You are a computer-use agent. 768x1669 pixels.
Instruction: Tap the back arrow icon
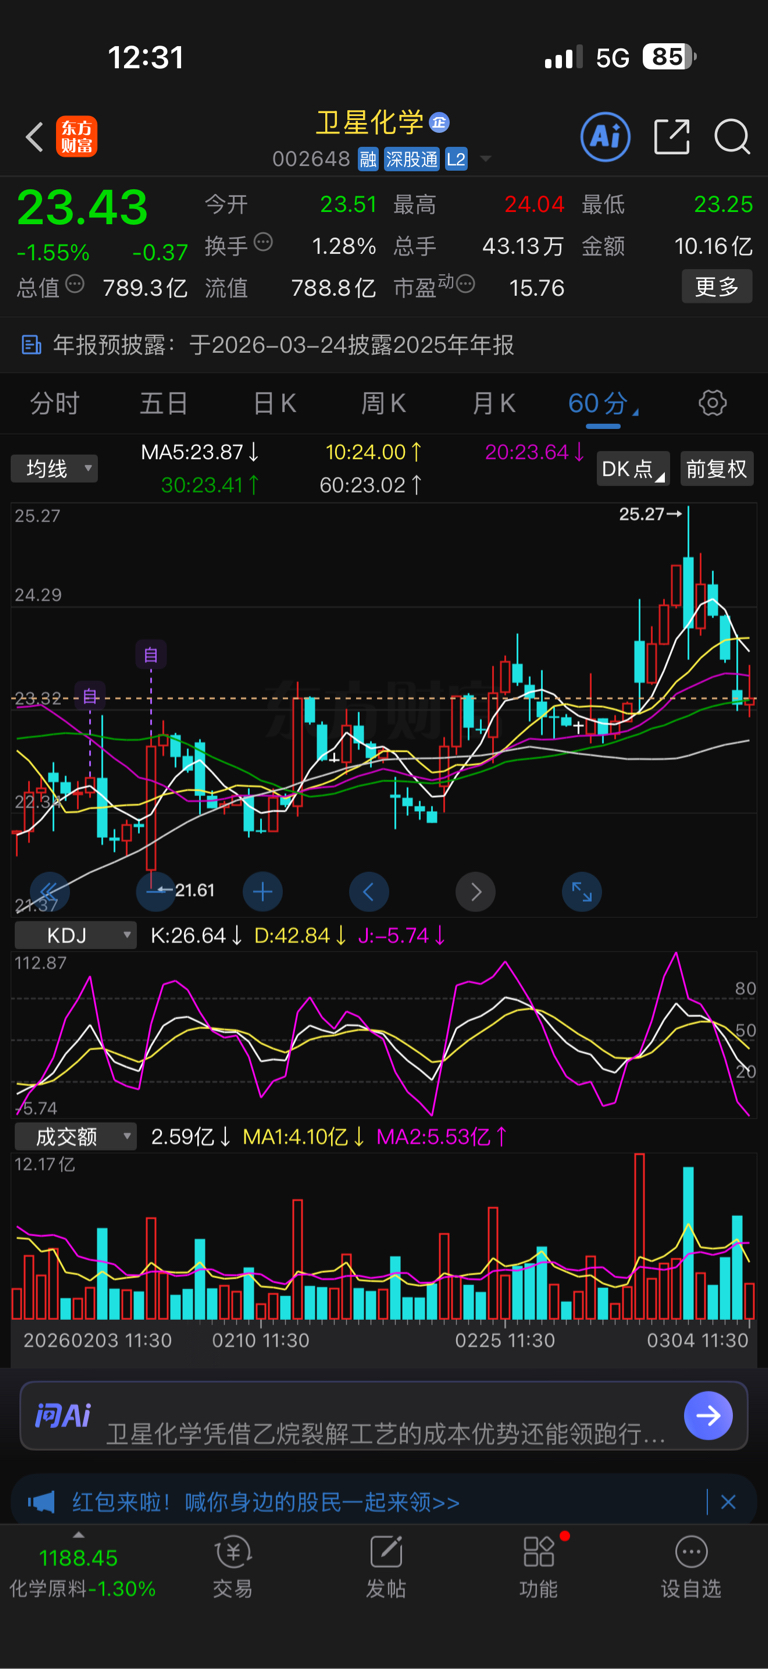coord(35,137)
